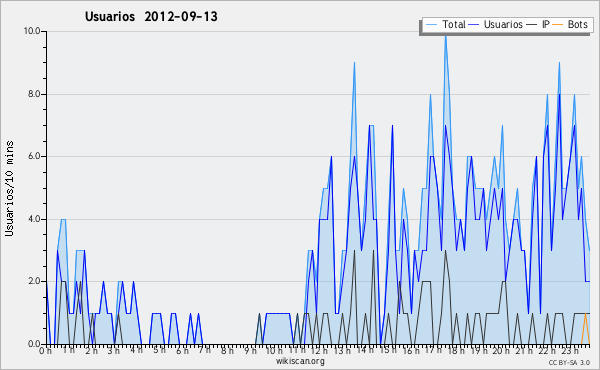
Task: Click the orange Bots spike after 23h
Action: click(x=585, y=328)
